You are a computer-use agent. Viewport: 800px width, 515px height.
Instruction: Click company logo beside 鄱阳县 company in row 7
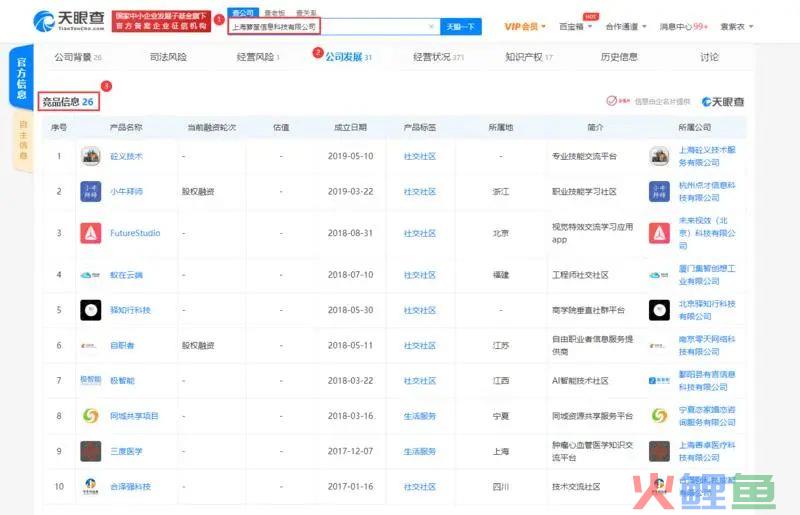pos(659,380)
